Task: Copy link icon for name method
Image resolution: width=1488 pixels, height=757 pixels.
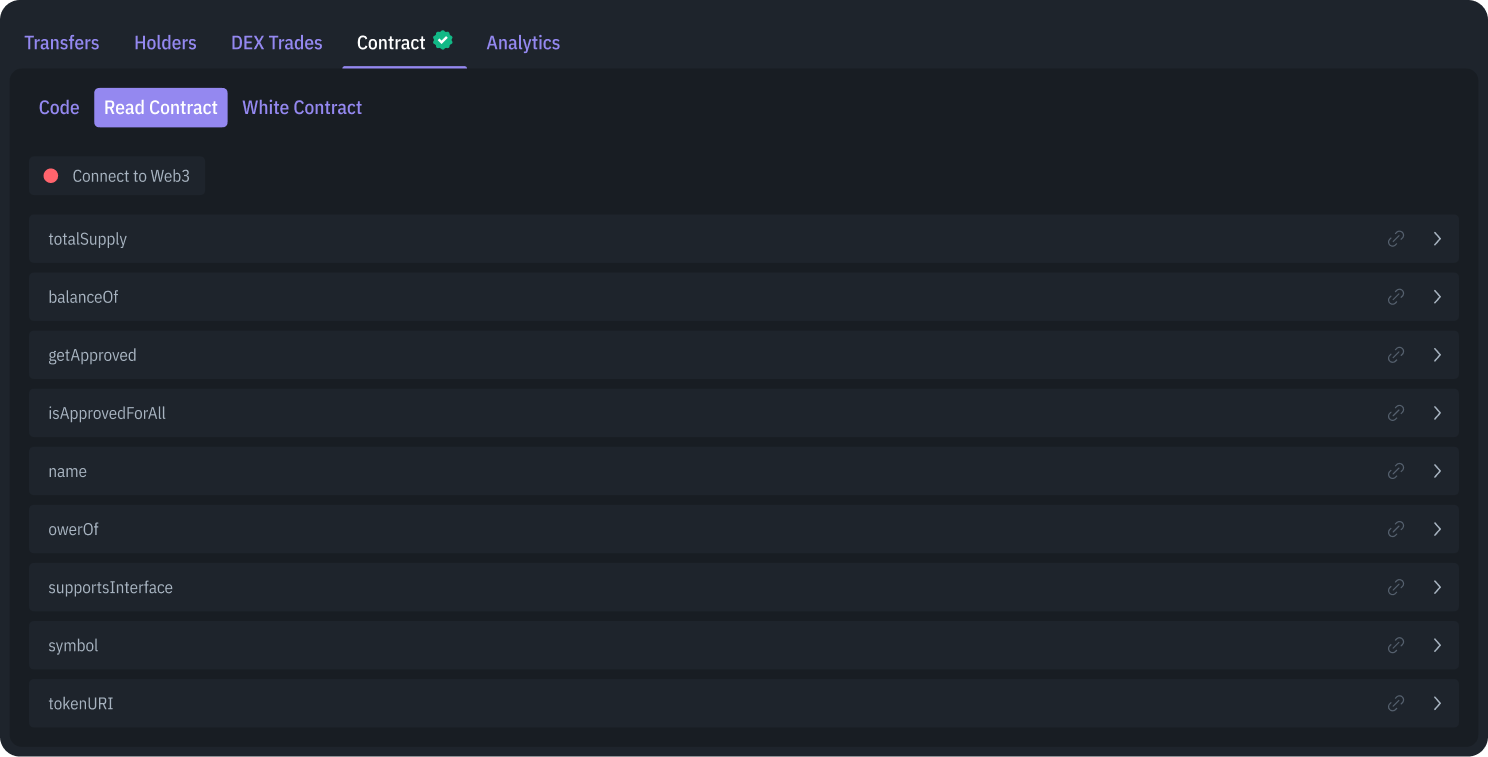Action: [x=1396, y=471]
